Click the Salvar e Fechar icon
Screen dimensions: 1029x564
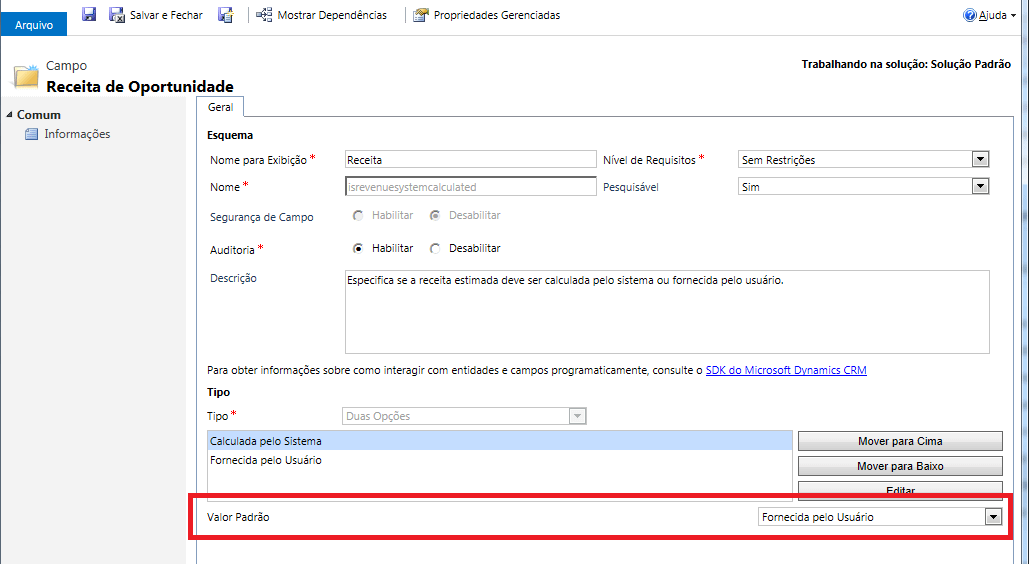[x=117, y=15]
